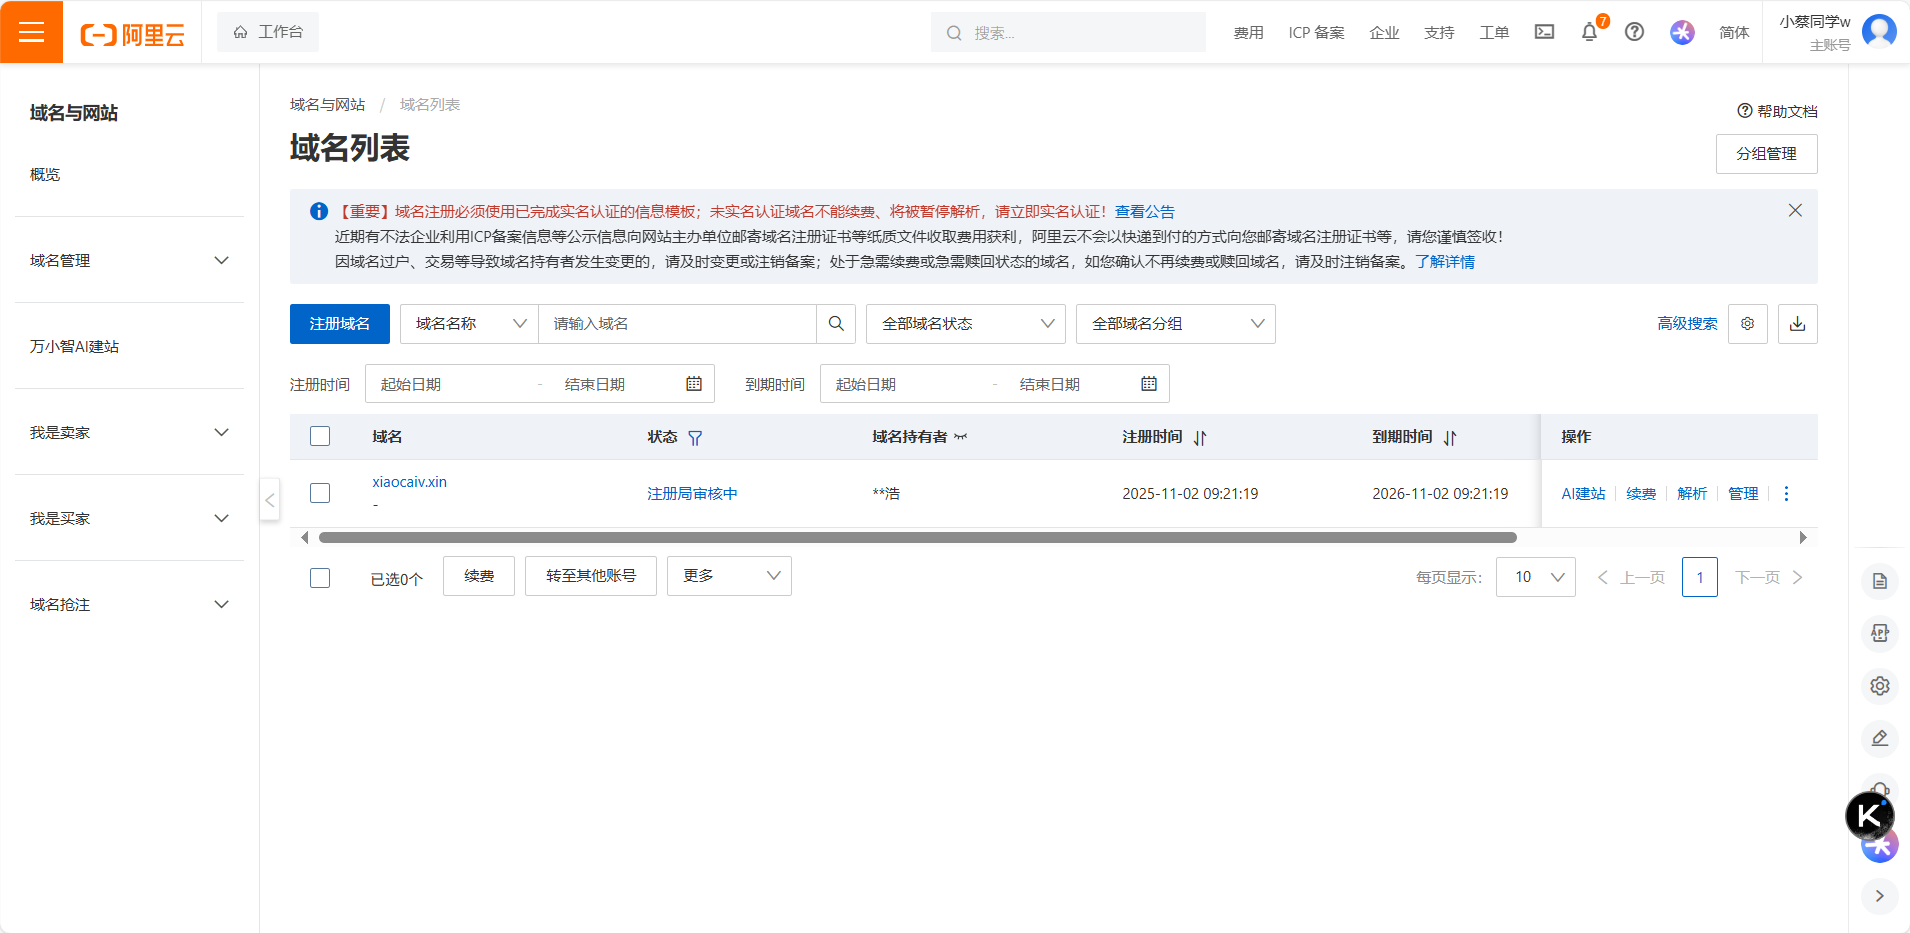Expand the 更多 dropdown at the bottom

click(728, 576)
